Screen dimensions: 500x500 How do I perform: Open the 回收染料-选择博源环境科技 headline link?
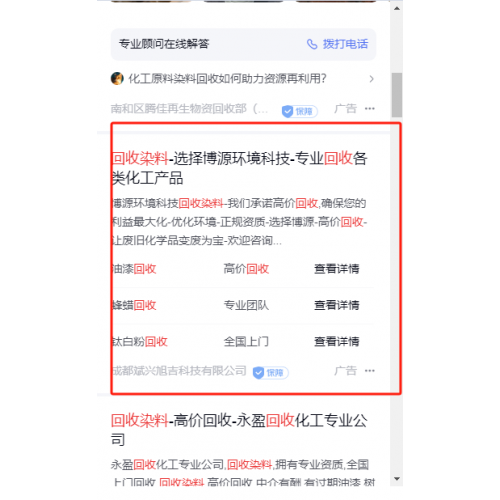pos(239,168)
